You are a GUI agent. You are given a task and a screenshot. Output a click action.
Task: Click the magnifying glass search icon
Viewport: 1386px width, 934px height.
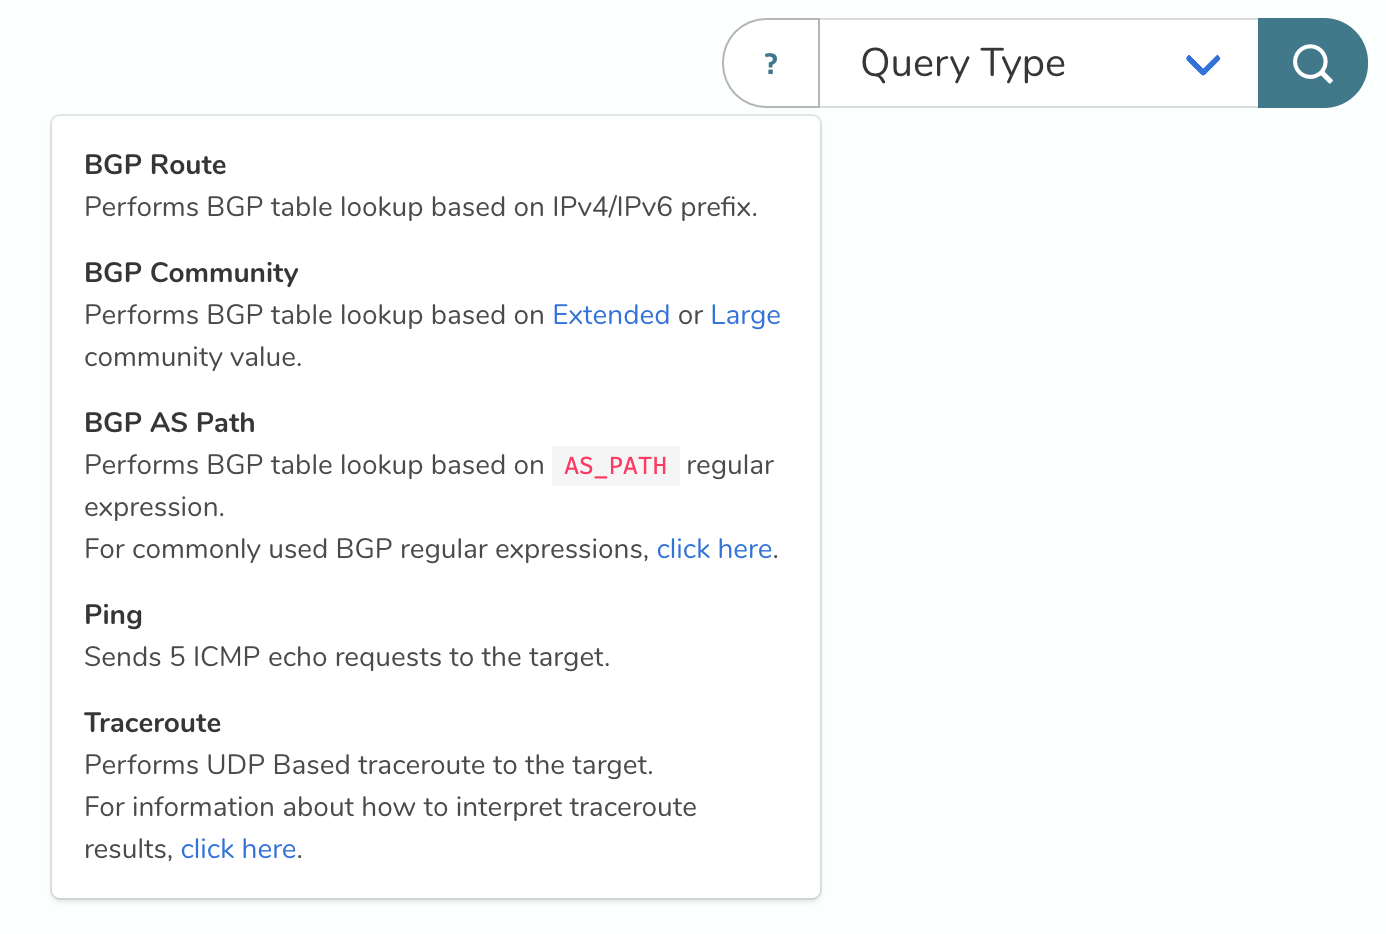[x=1312, y=63]
